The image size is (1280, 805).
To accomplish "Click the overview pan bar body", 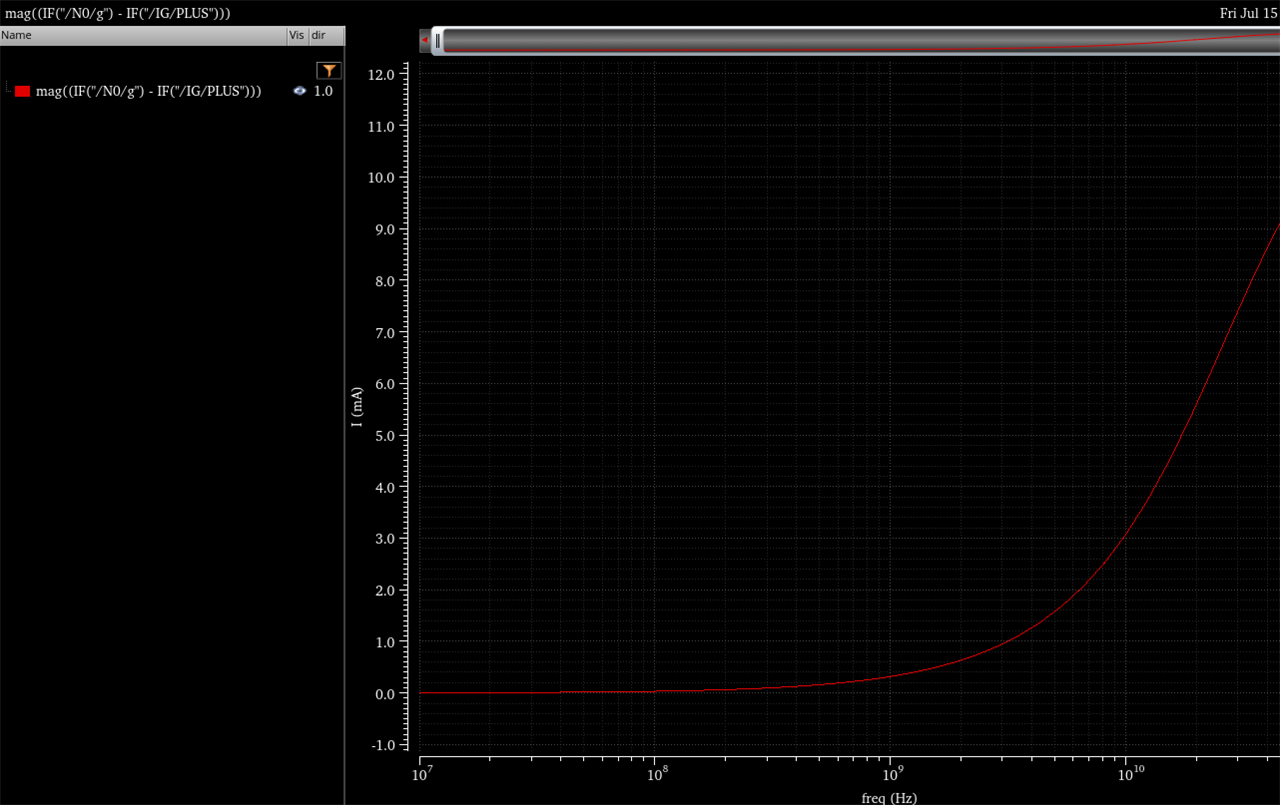I will [x=860, y=40].
